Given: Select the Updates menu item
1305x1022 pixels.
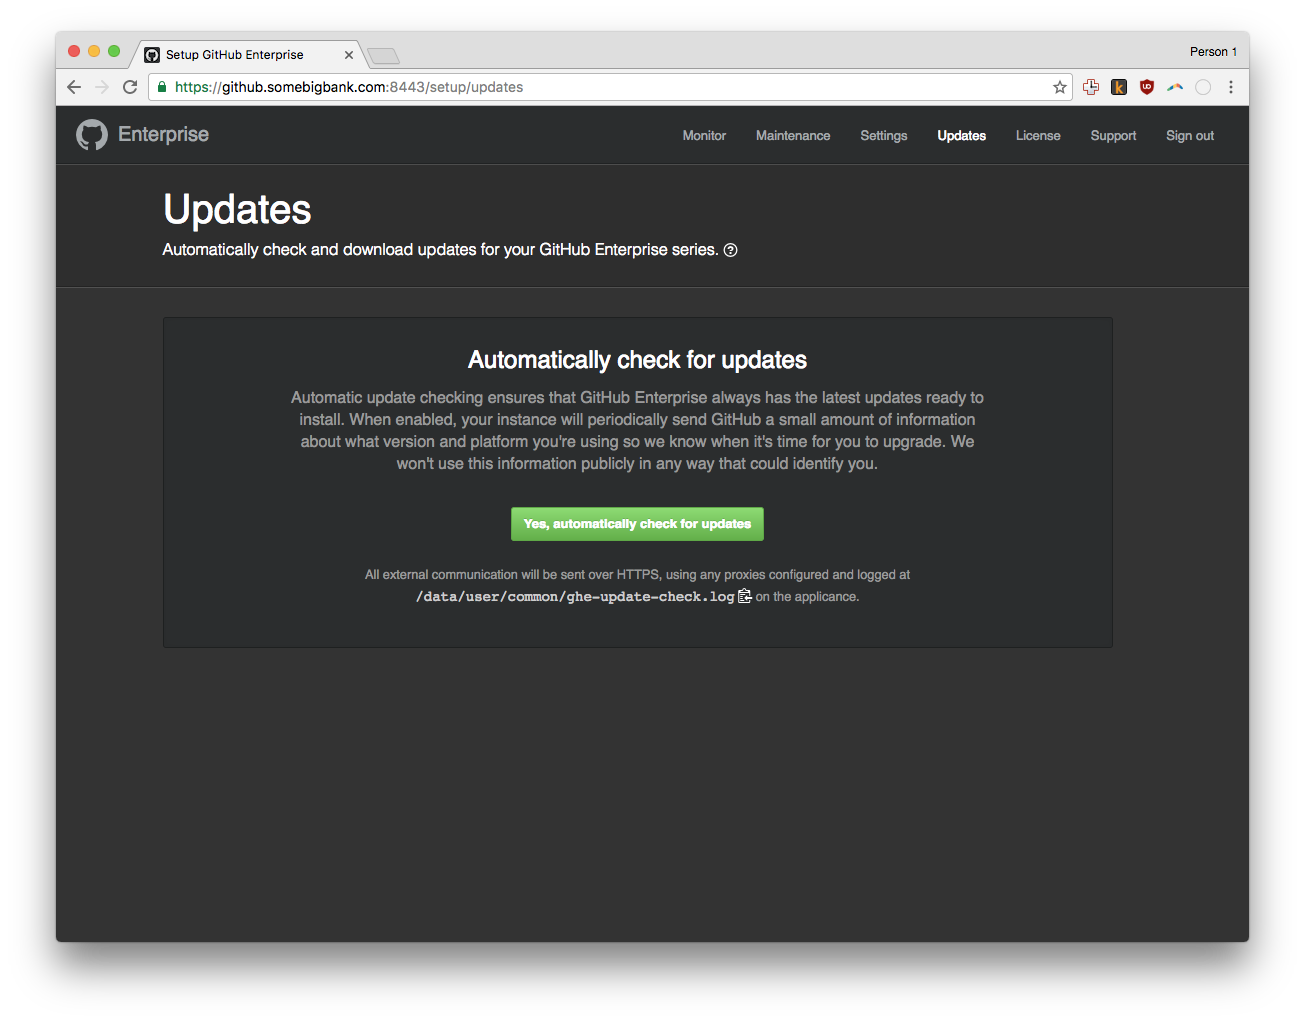Looking at the screenshot, I should [x=962, y=135].
